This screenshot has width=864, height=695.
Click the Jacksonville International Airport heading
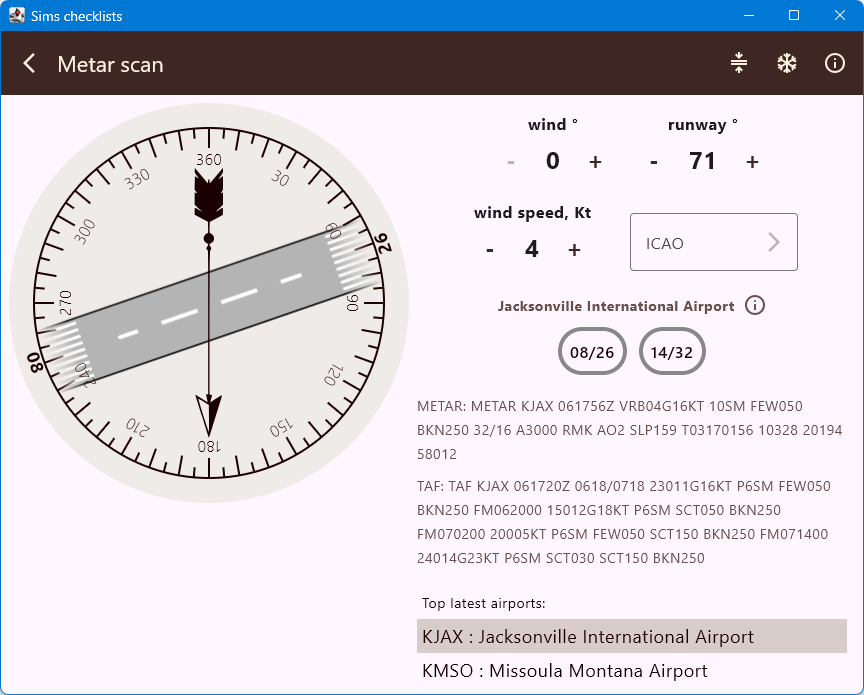616,306
